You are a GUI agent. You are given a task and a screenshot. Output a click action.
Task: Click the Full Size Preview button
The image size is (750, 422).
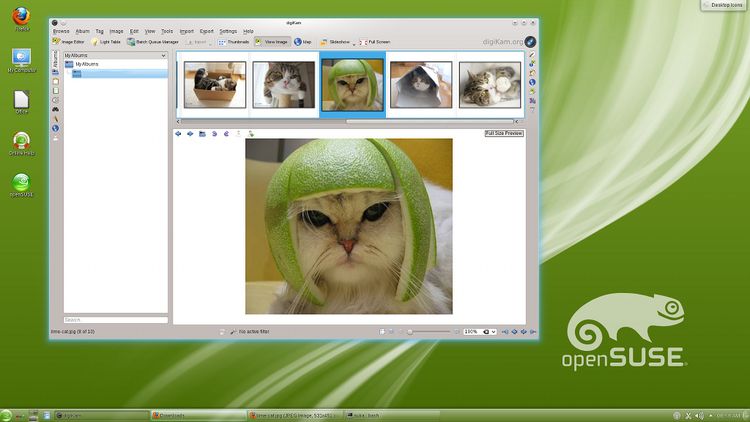pyautogui.click(x=503, y=133)
